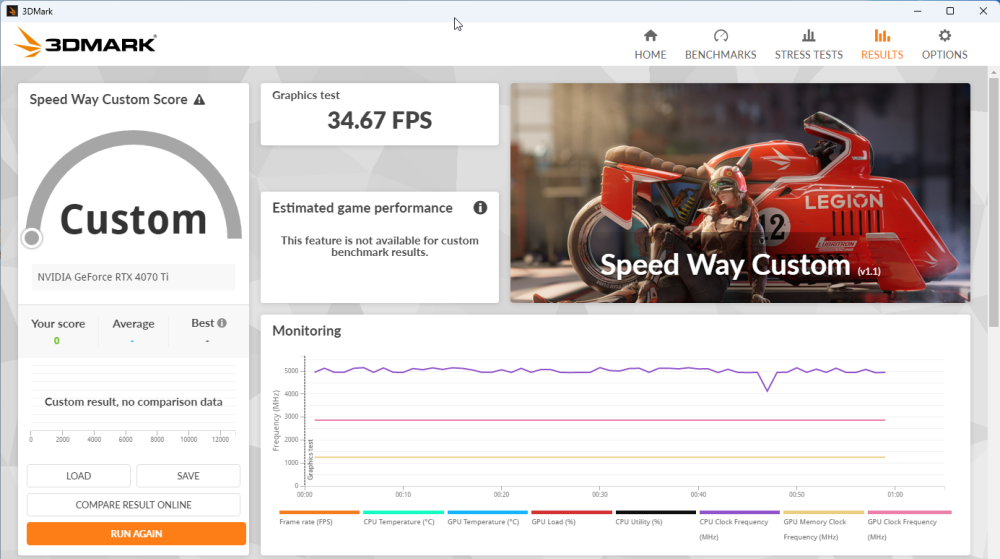Select the RESULTS tab label
Viewport: 1000px width, 559px height.
pos(882,55)
